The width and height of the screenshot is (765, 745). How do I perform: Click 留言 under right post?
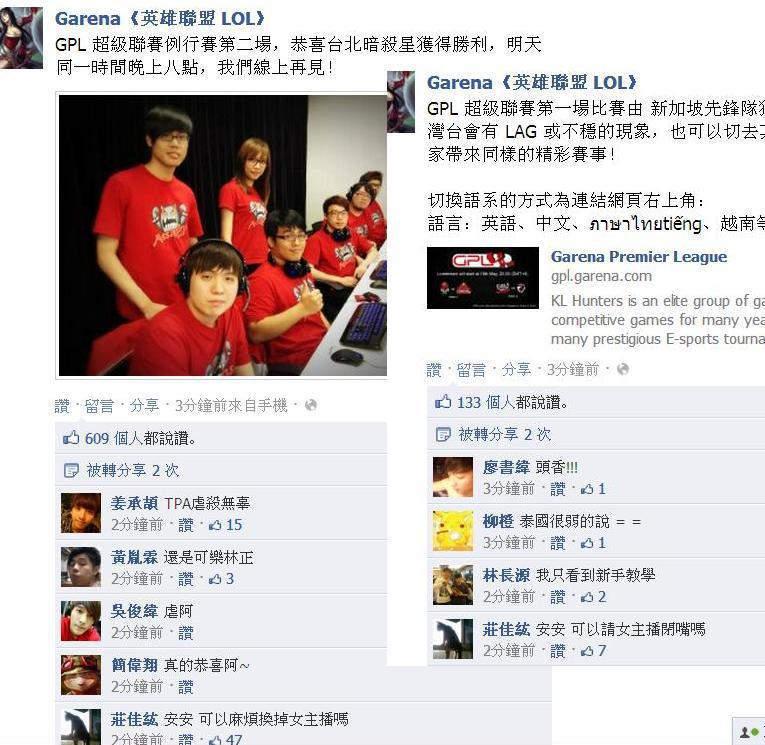tap(471, 370)
